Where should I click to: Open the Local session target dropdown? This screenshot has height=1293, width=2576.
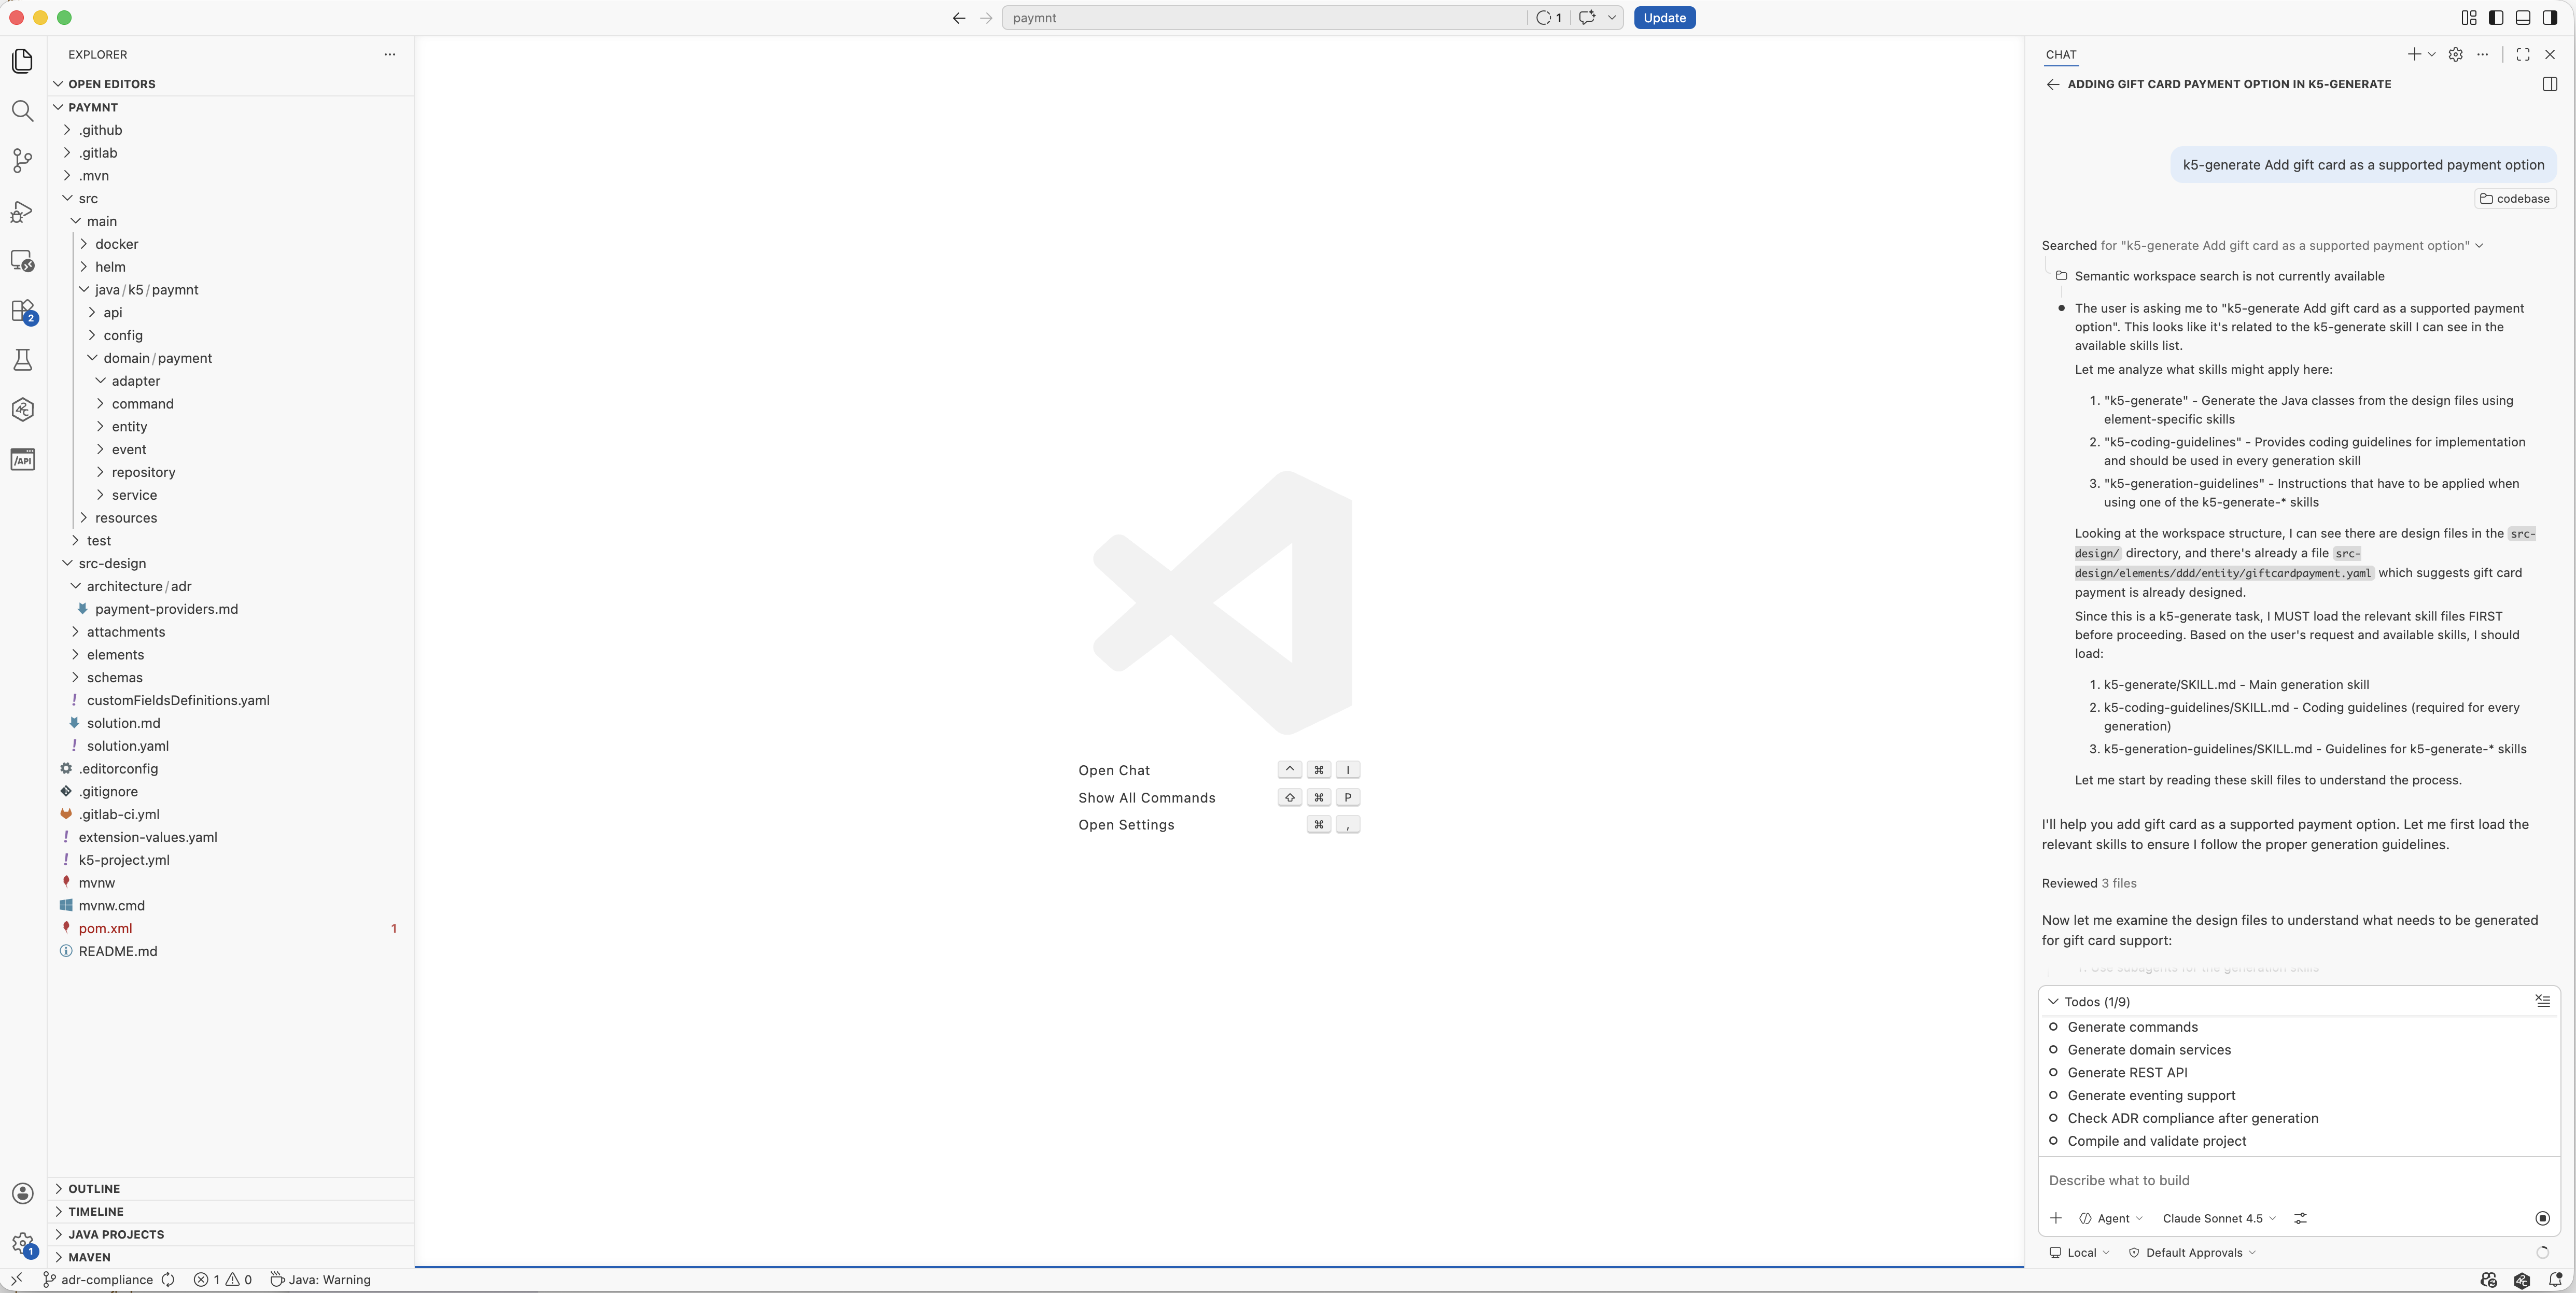2079,1253
